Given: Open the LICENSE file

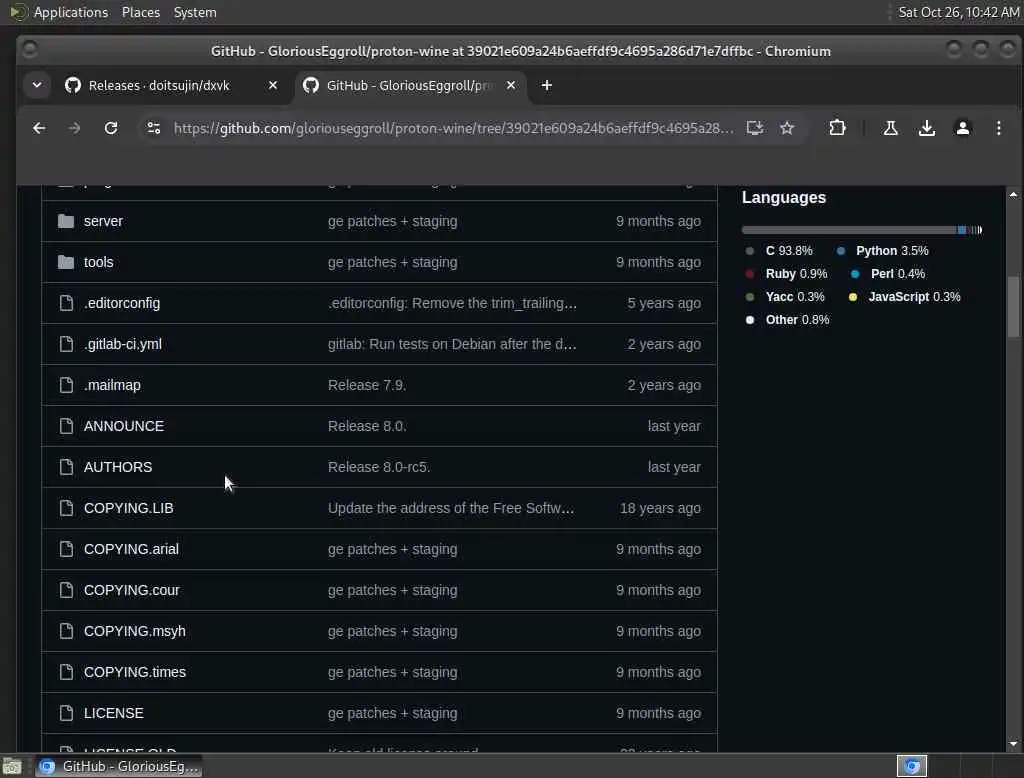Looking at the screenshot, I should (x=114, y=713).
